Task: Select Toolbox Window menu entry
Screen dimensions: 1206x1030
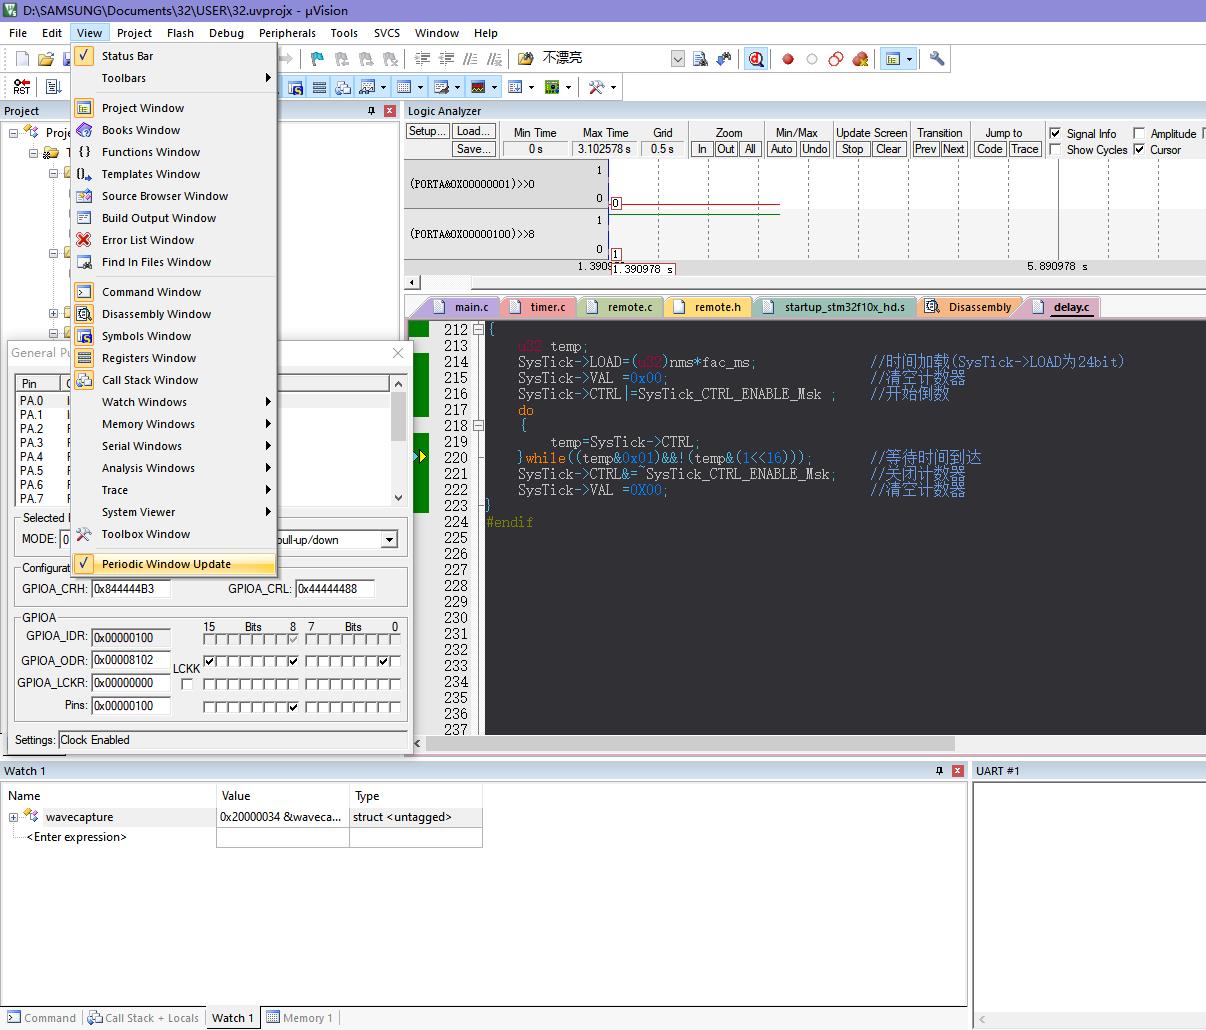Action: pos(145,534)
